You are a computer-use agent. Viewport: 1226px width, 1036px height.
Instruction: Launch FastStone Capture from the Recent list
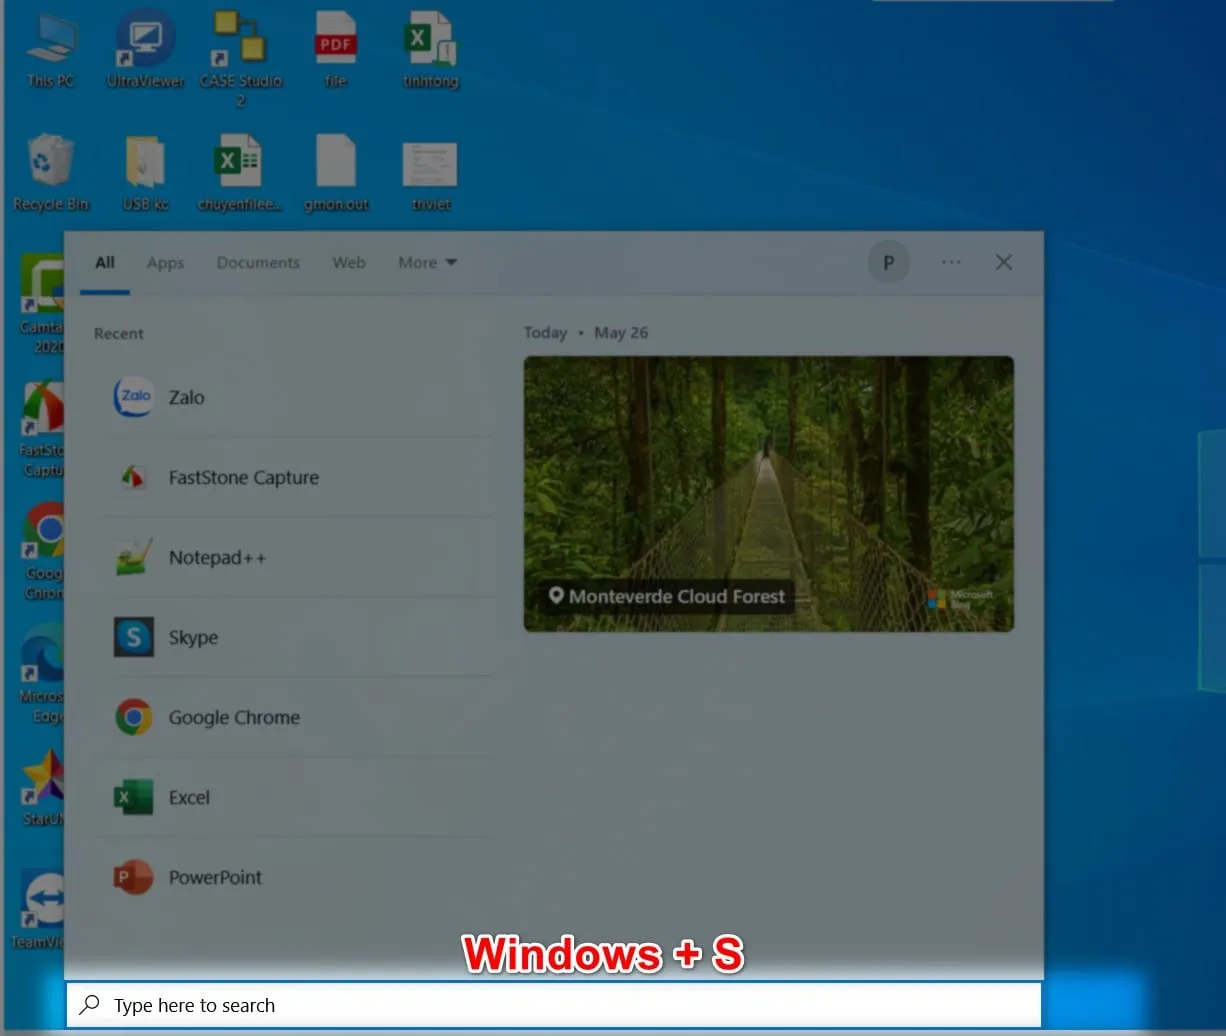point(243,477)
